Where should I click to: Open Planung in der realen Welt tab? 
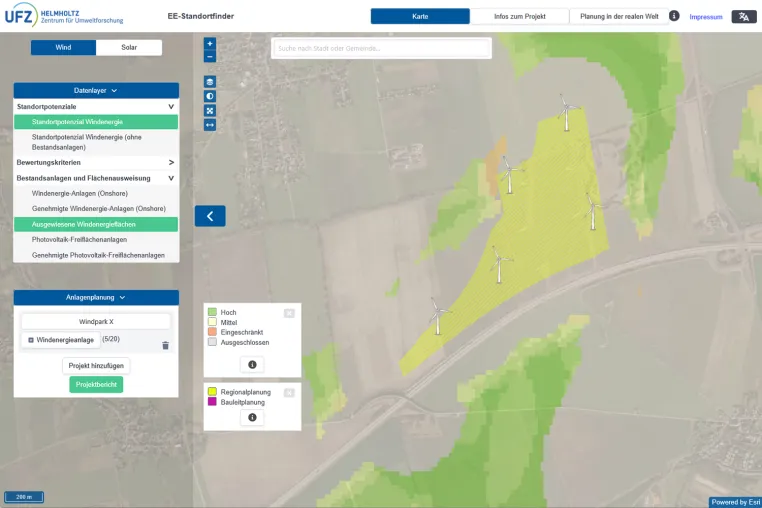point(619,16)
